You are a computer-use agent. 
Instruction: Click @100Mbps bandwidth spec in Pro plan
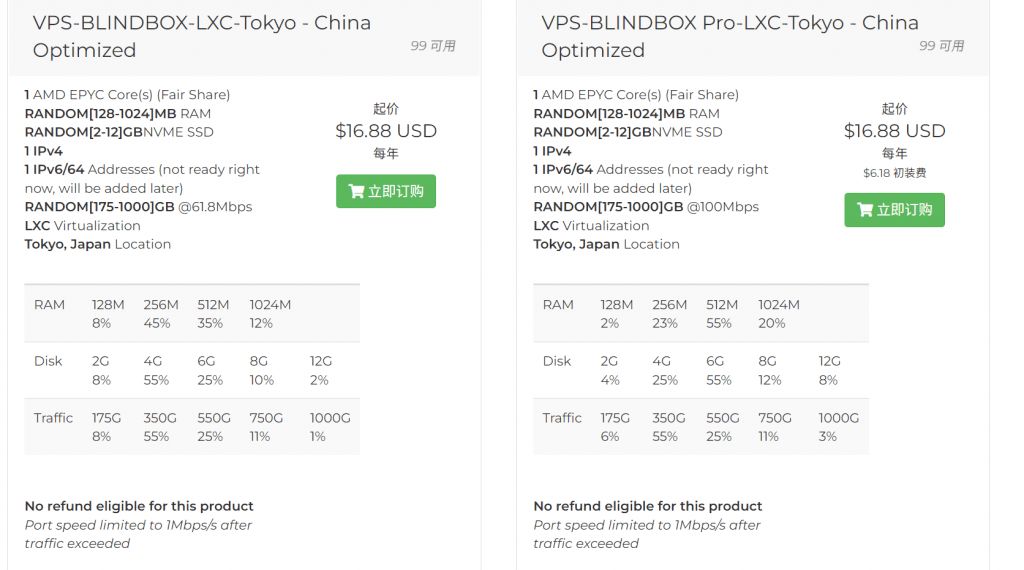pyautogui.click(x=722, y=207)
